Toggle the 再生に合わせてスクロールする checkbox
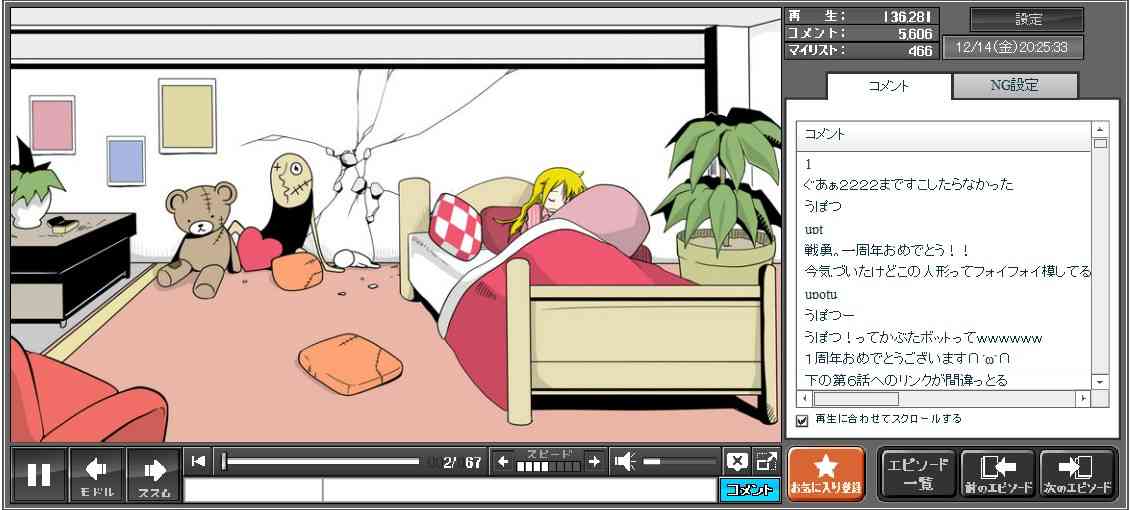1131x510 pixels. pyautogui.click(x=802, y=420)
